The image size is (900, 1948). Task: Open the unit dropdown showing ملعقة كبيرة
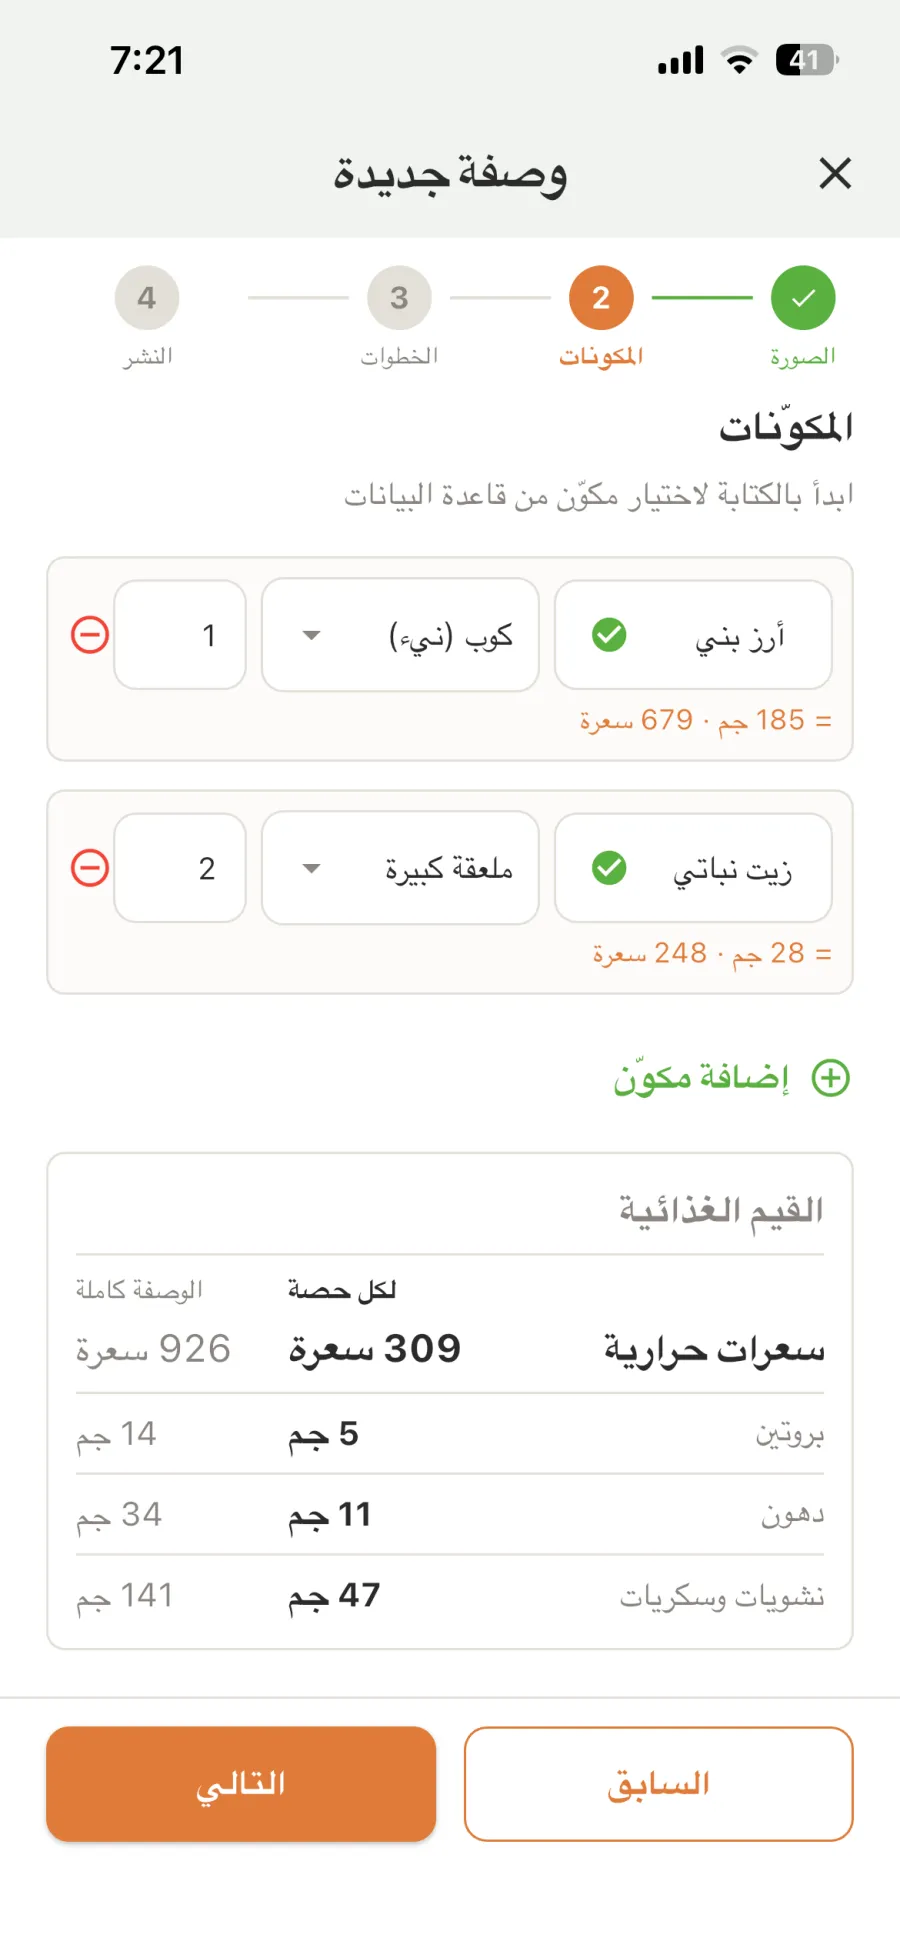400,867
